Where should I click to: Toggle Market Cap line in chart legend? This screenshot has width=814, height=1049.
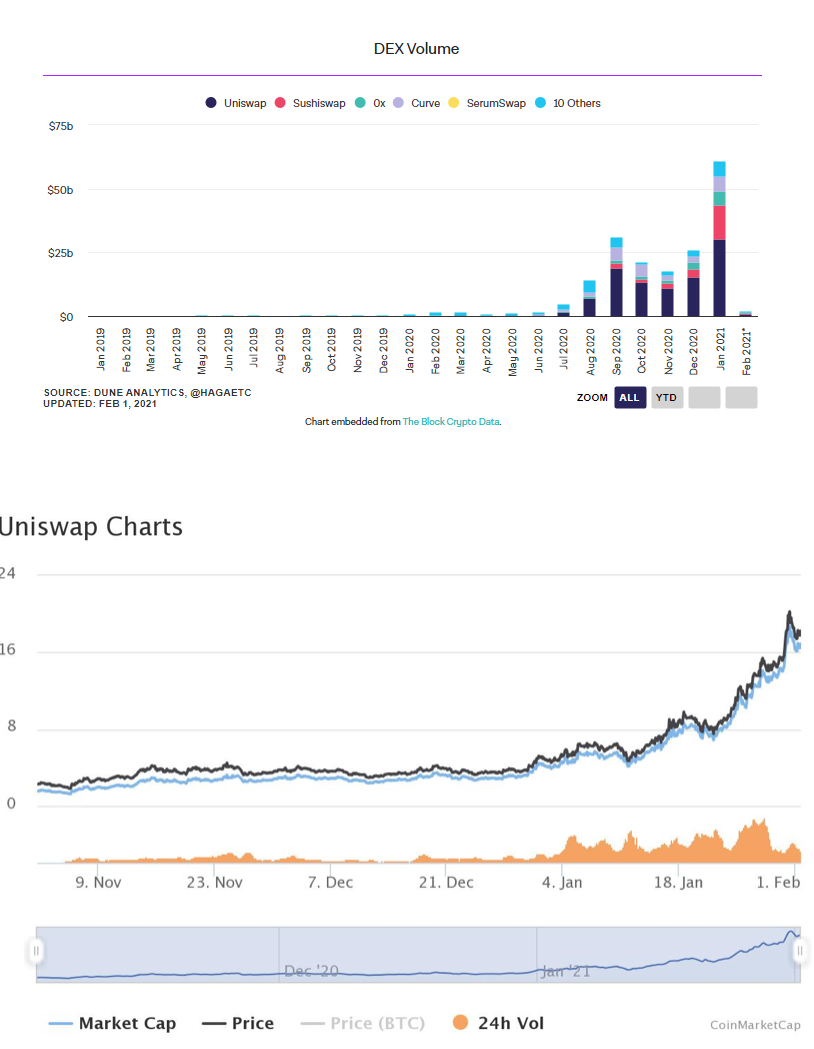(112, 1023)
